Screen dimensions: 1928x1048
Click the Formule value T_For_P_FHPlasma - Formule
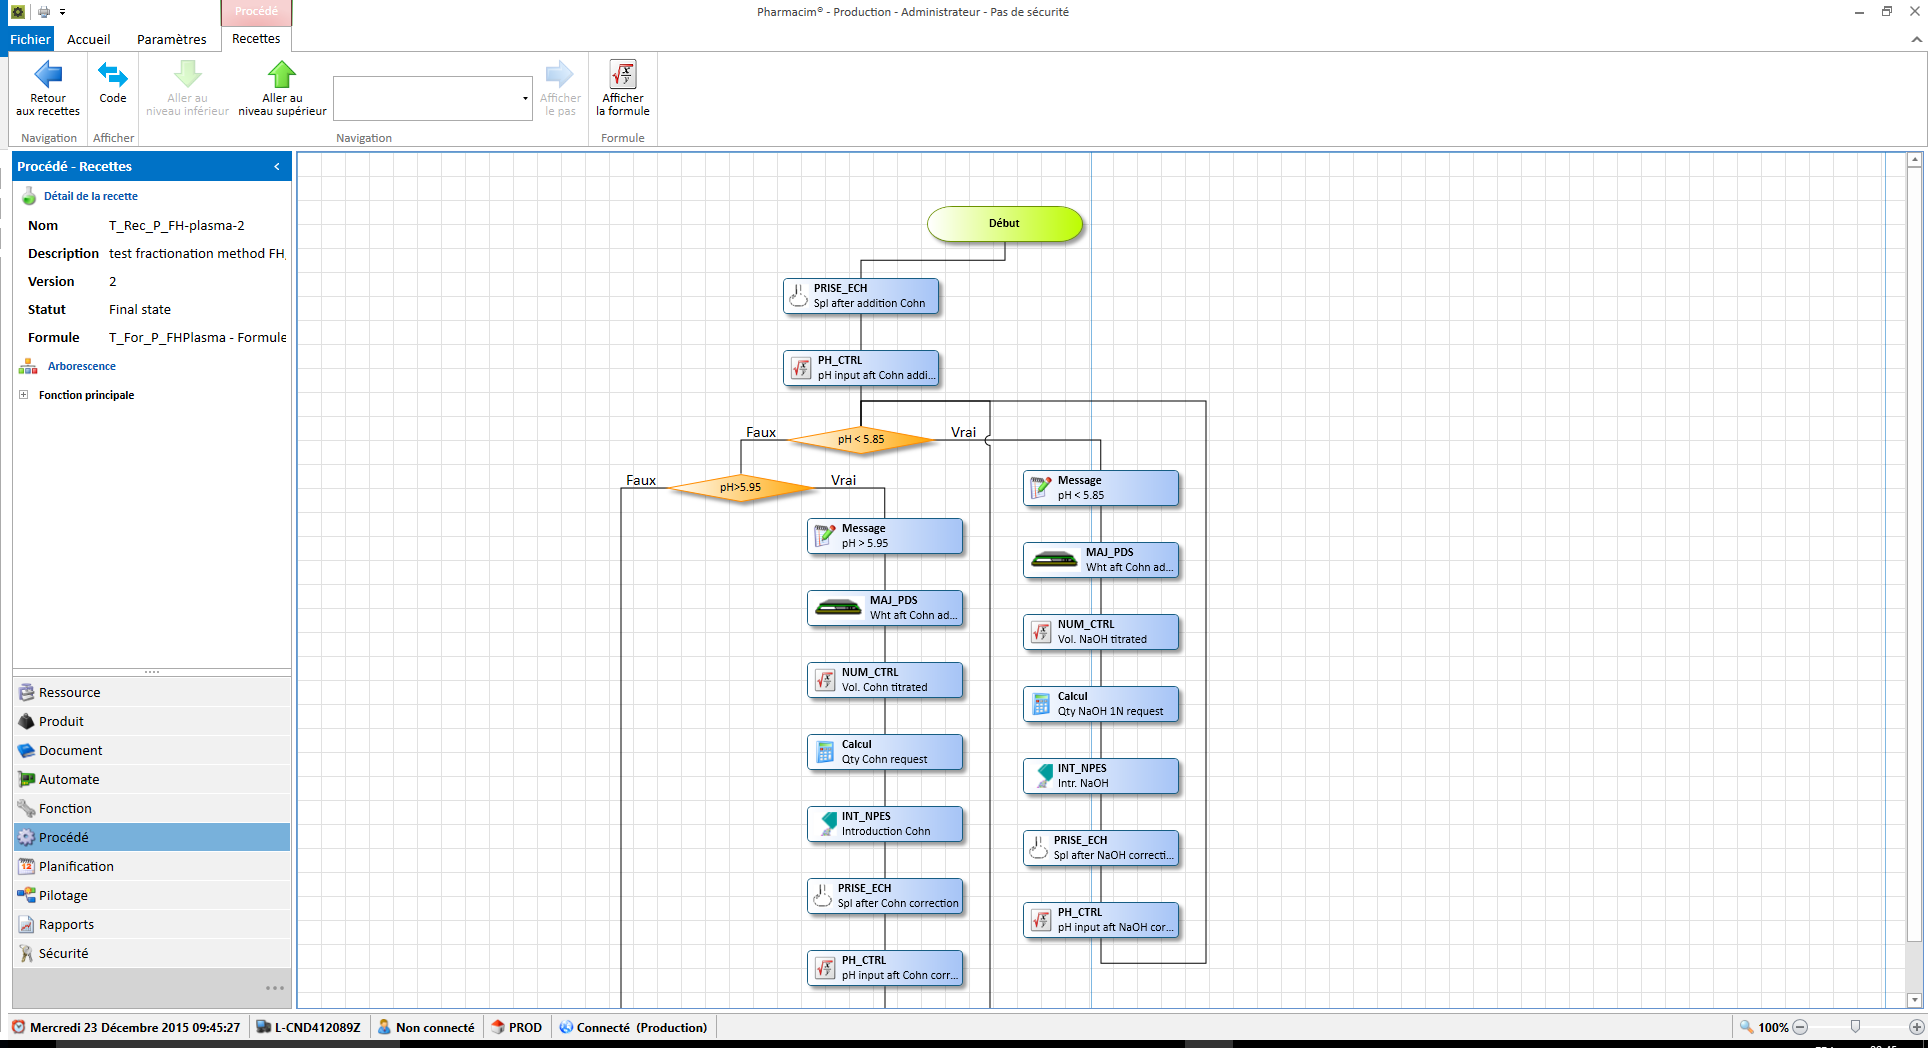pos(197,338)
